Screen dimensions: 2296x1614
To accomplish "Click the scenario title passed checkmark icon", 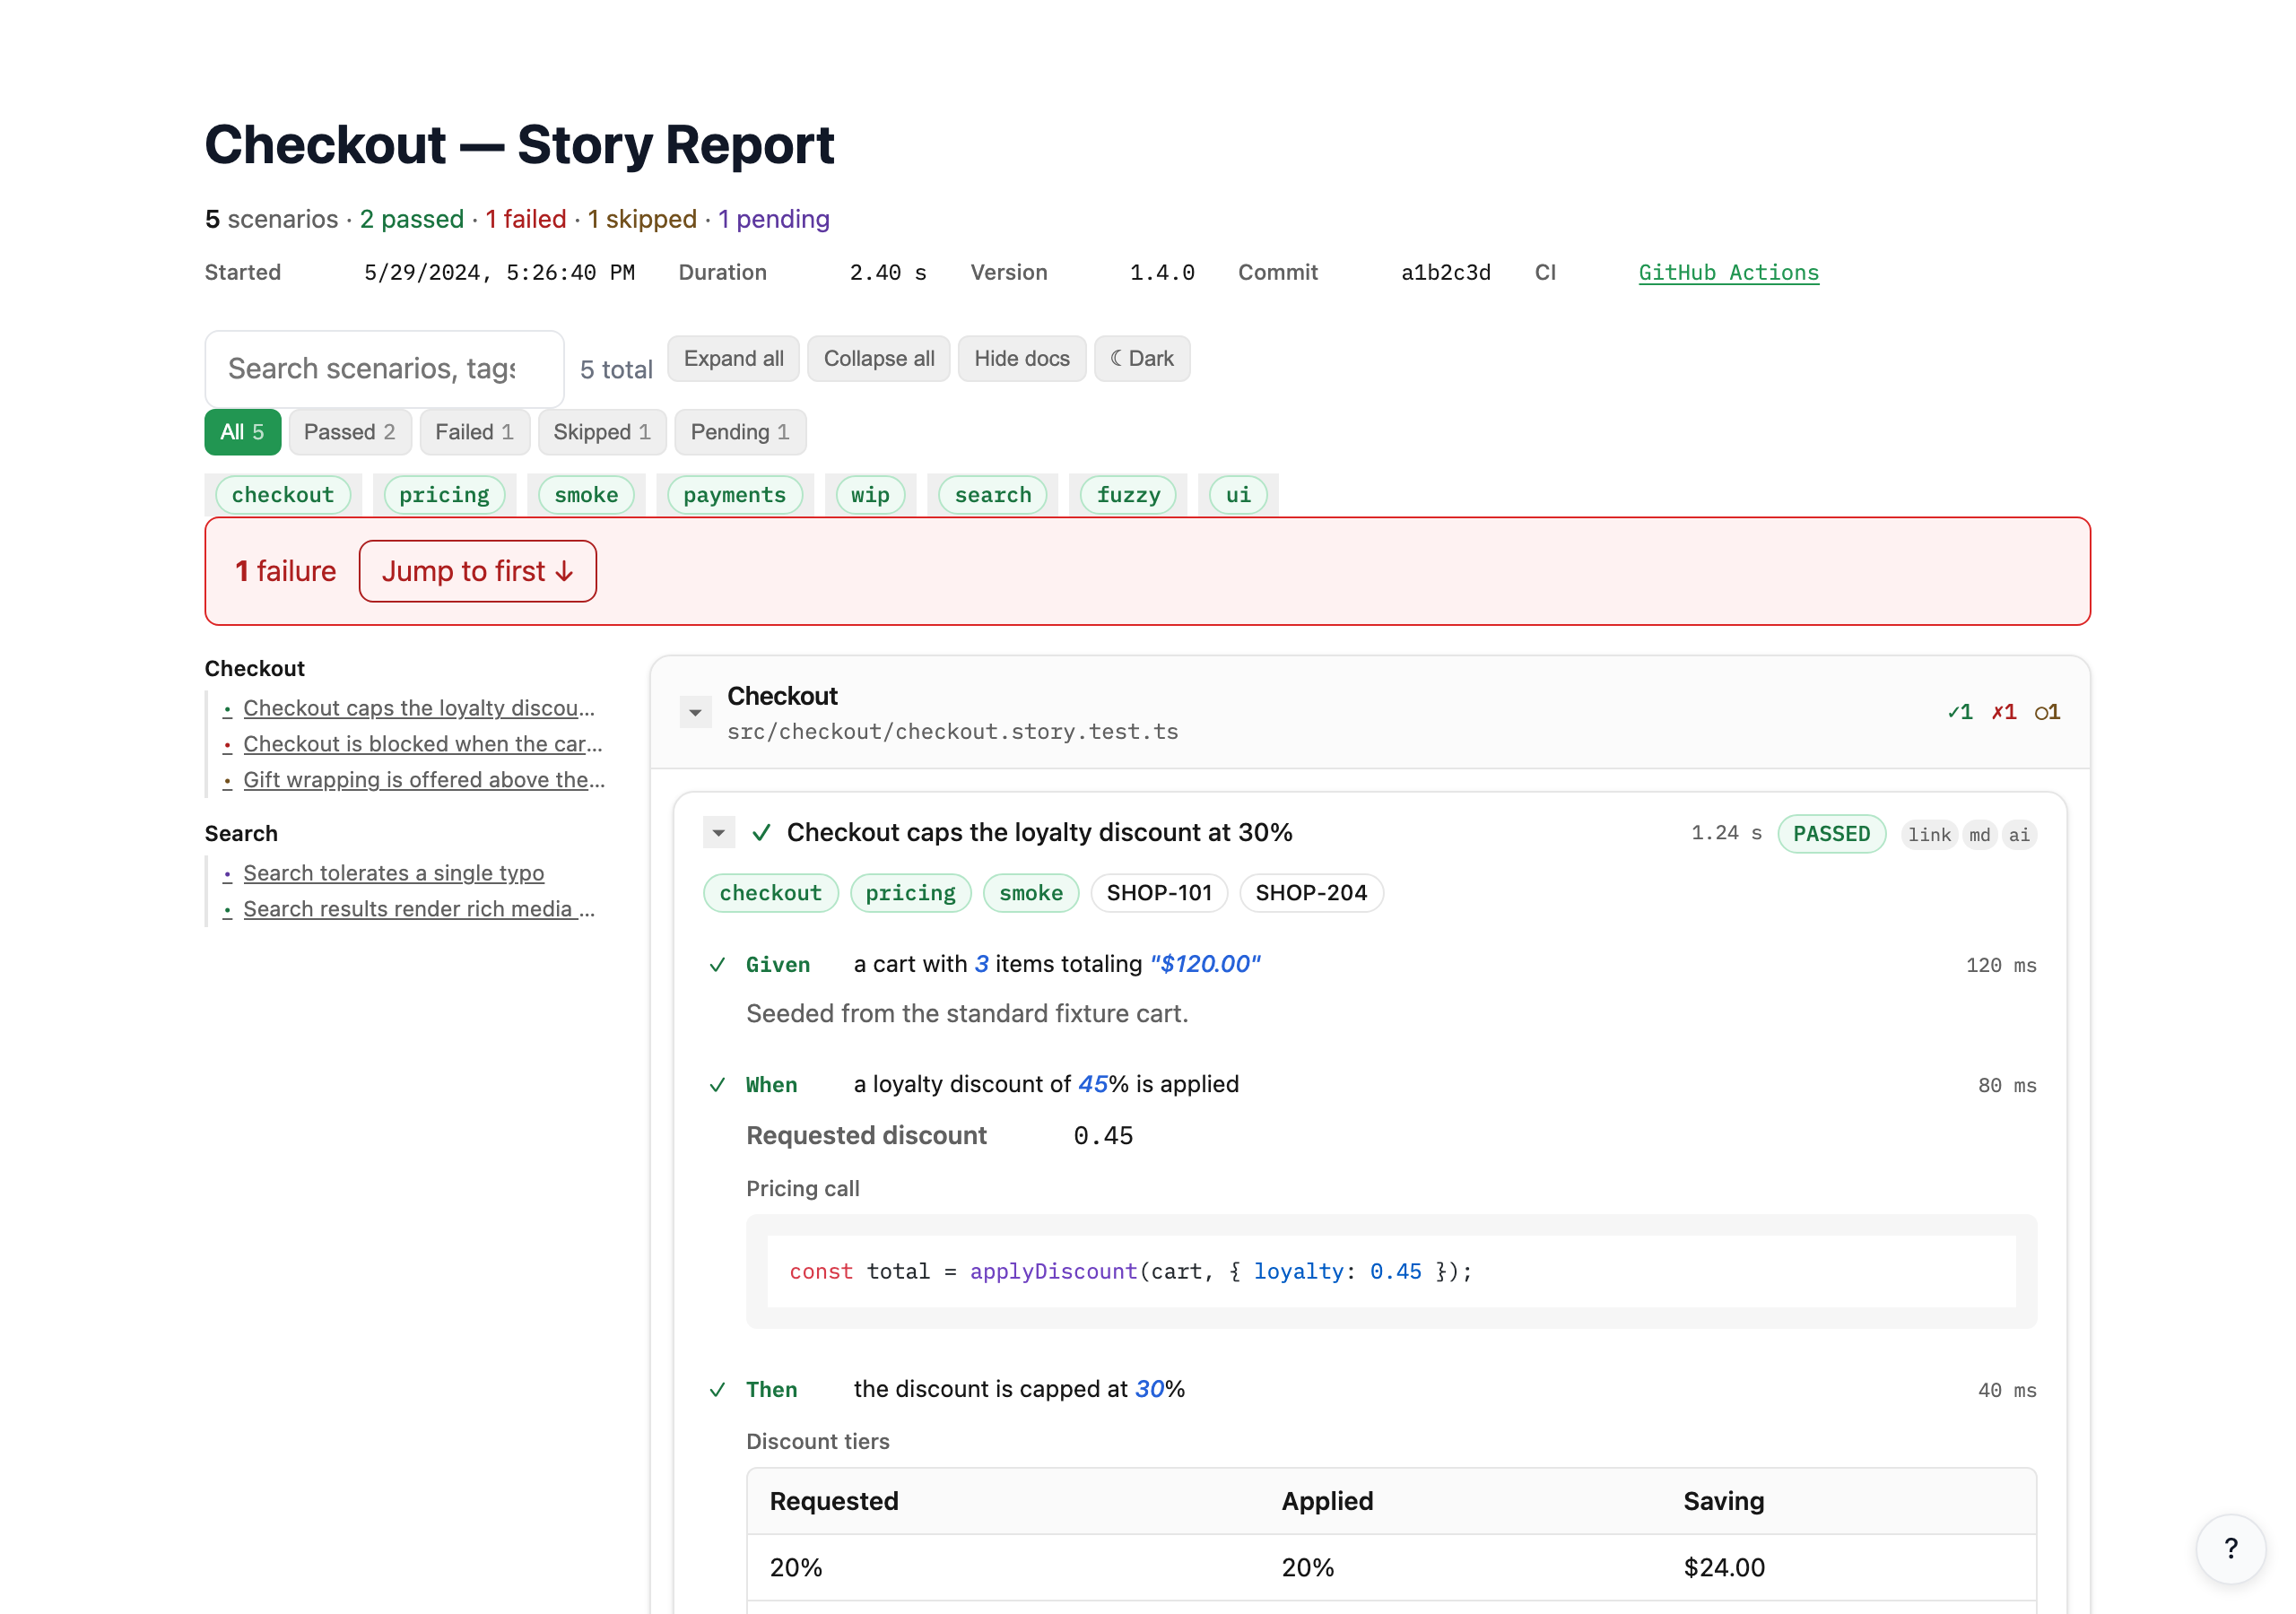I will tap(761, 833).
